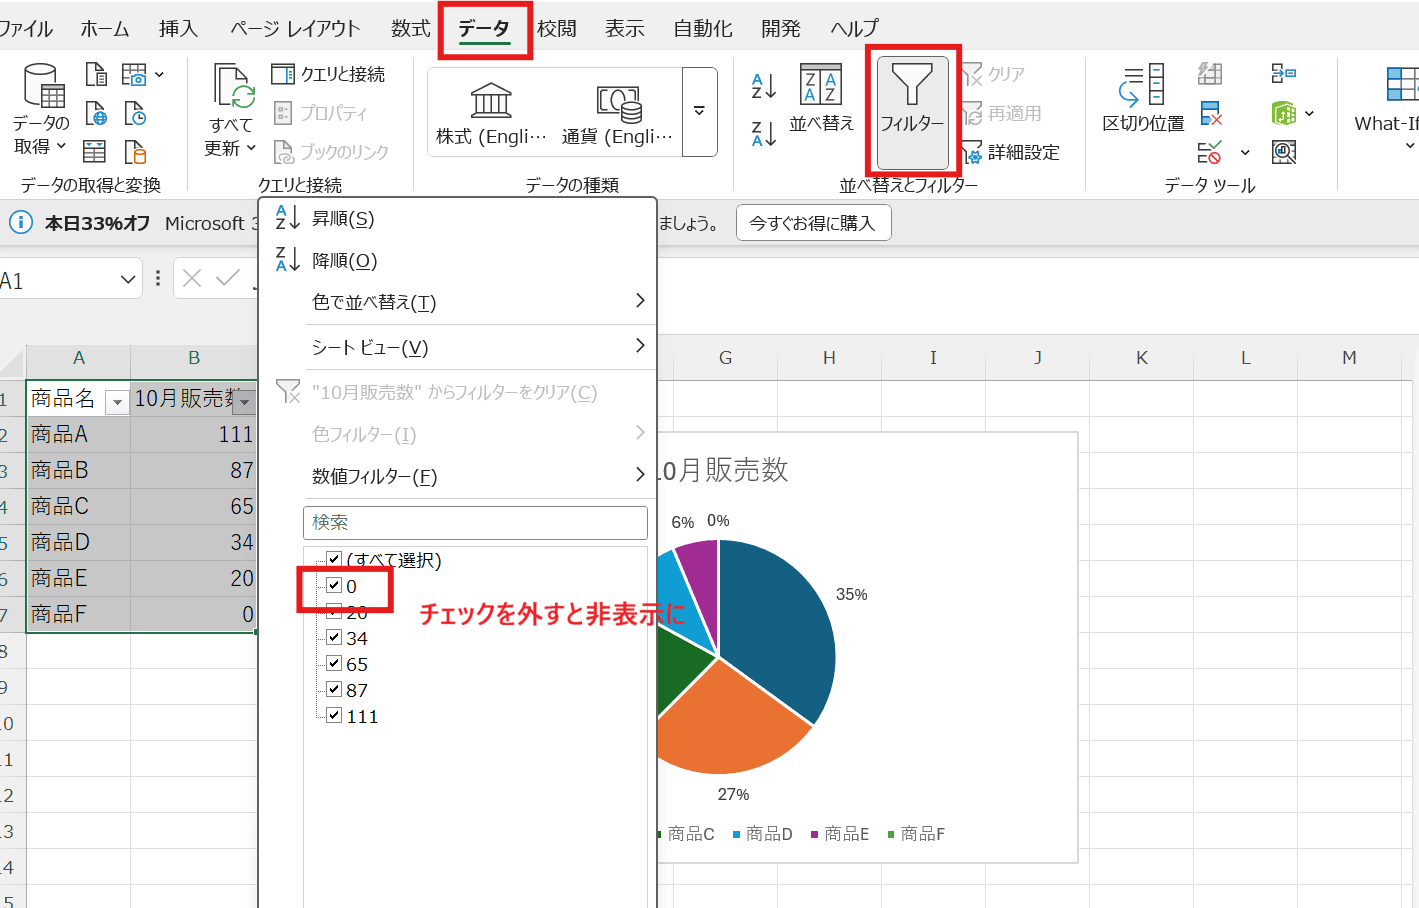Click the 降順 sort descending icon
1419x908 pixels.
290,260
